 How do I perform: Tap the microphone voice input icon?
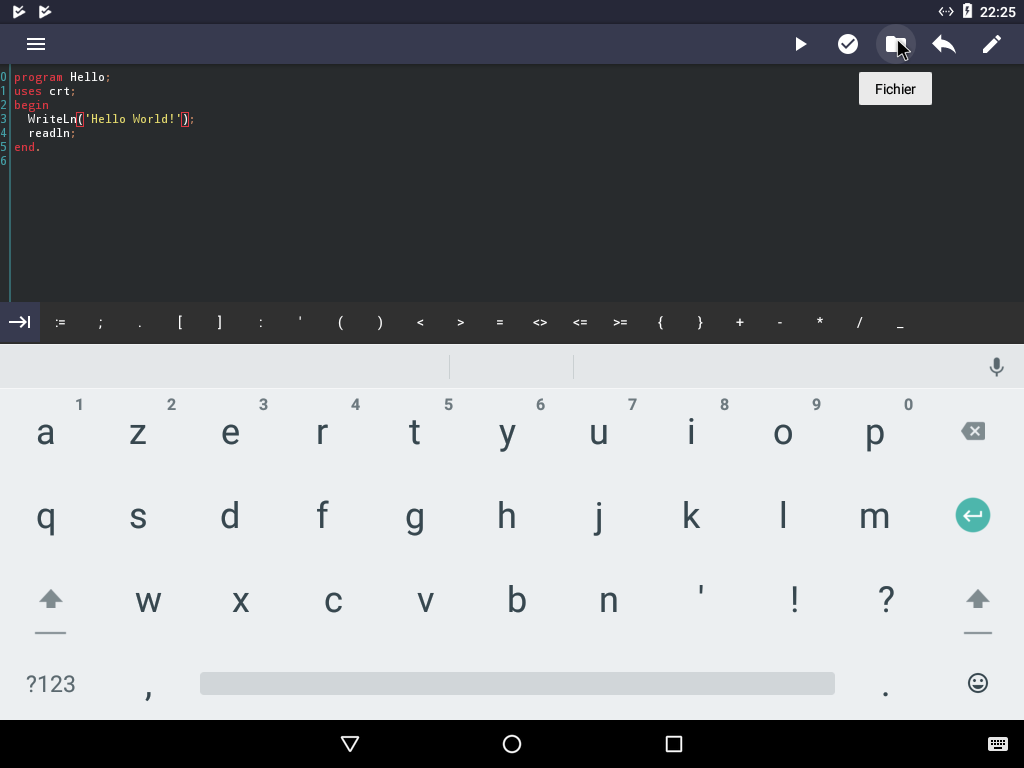tap(996, 367)
